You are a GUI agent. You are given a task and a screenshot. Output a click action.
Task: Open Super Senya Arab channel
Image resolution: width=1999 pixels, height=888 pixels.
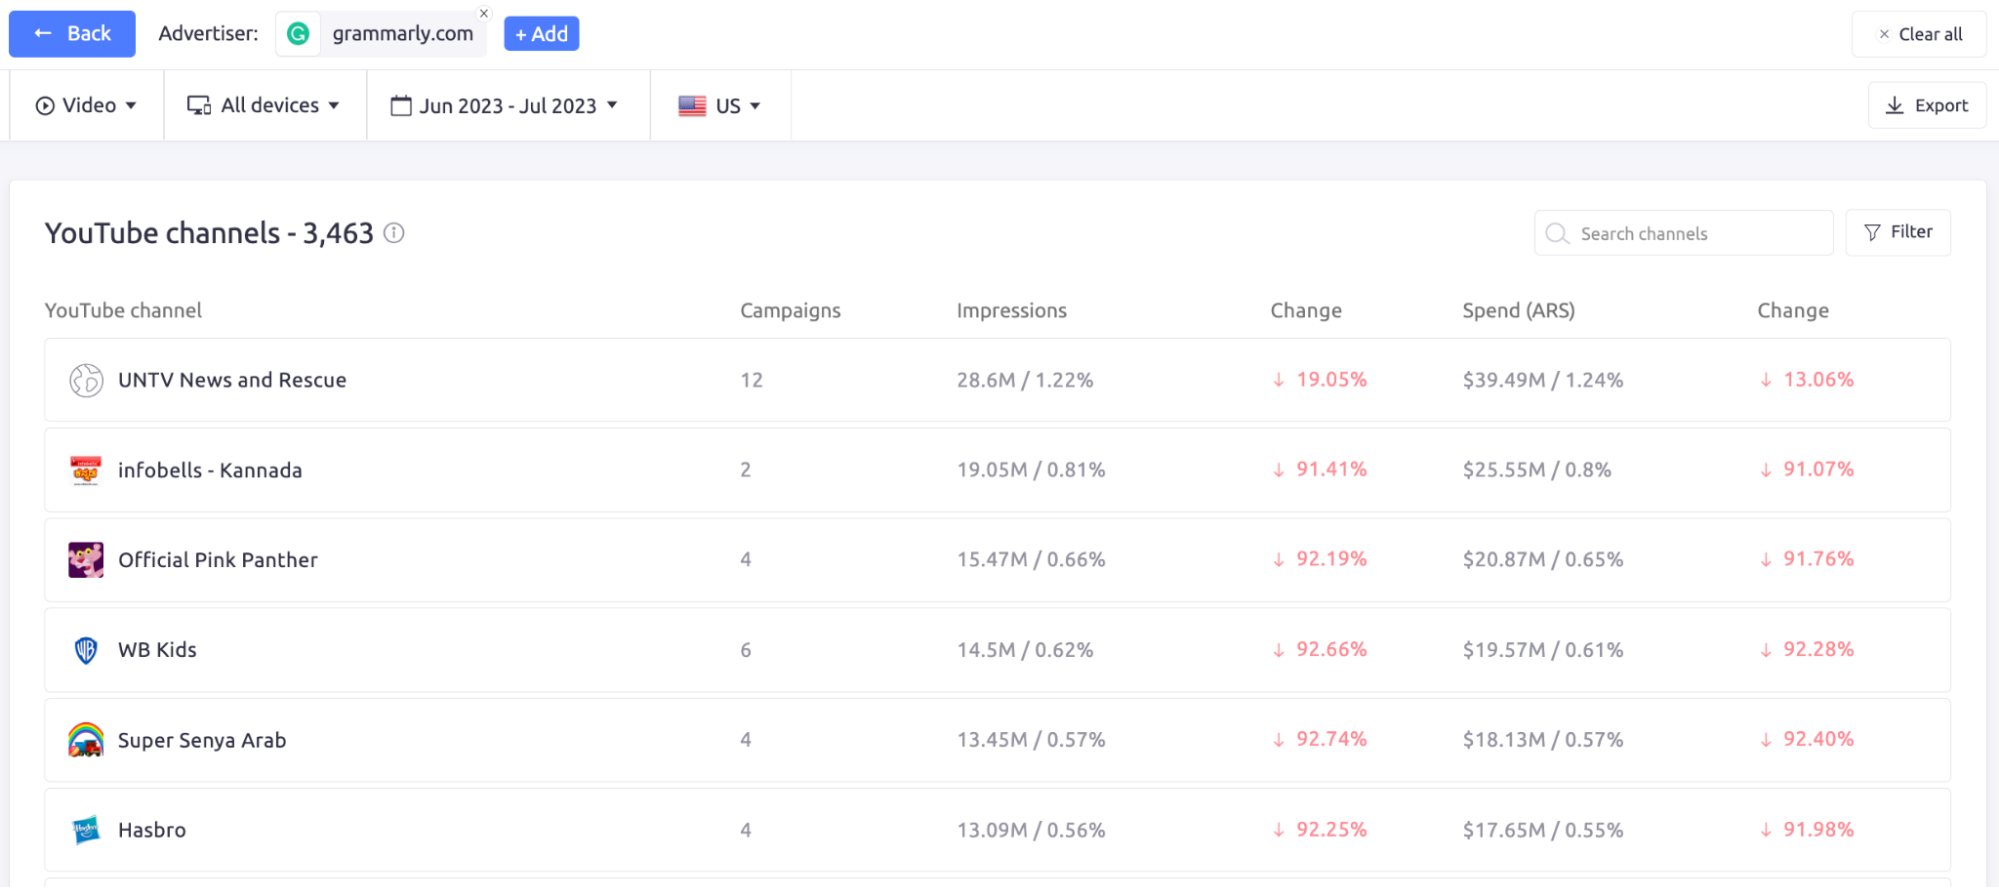pos(202,740)
